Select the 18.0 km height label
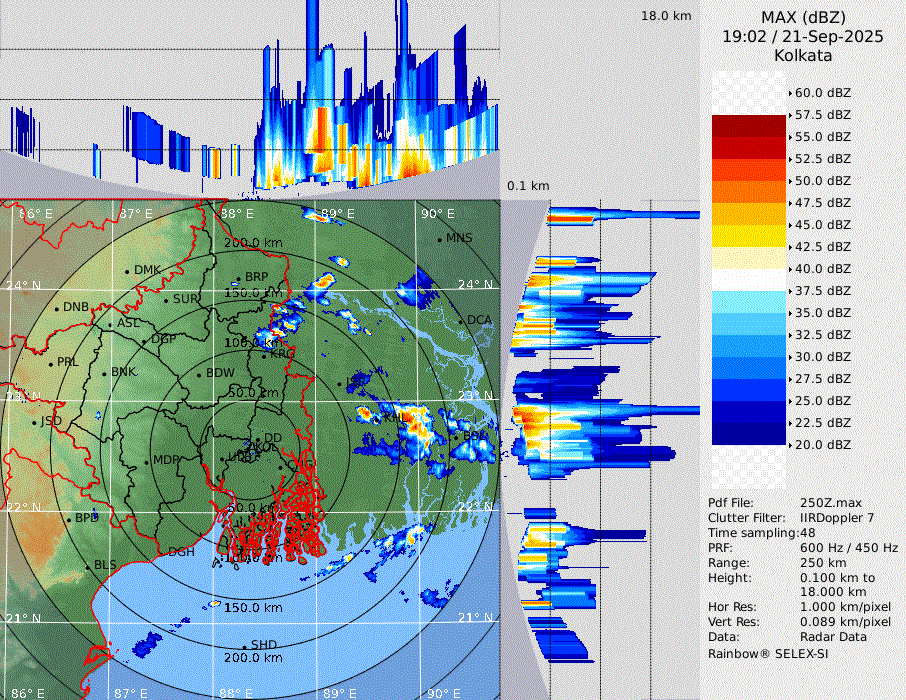 click(666, 15)
